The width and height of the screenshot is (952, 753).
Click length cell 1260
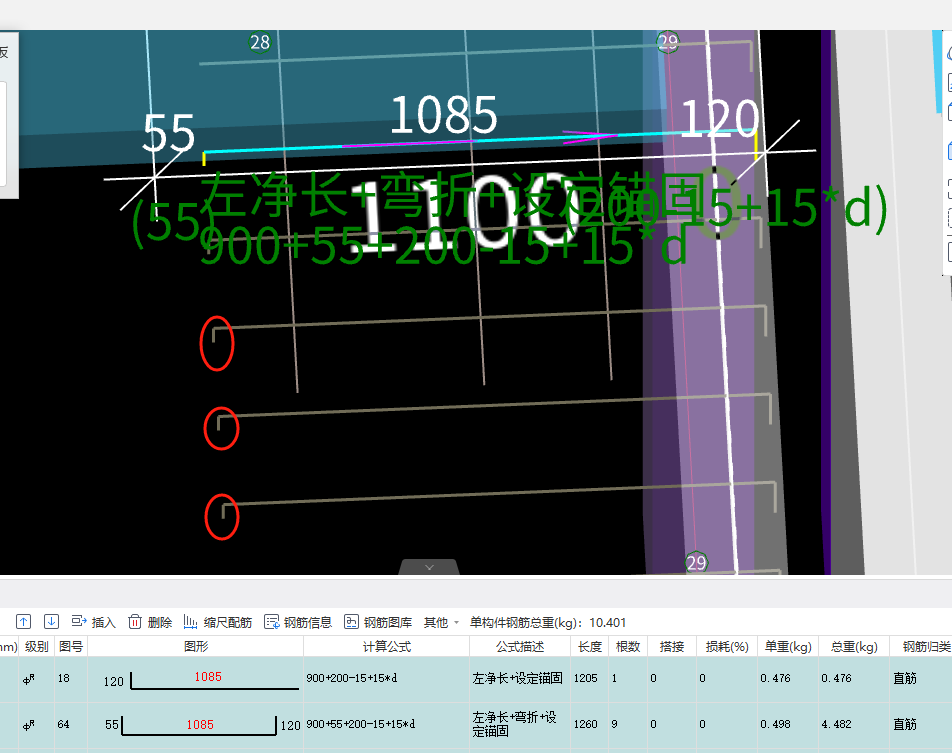click(x=590, y=724)
